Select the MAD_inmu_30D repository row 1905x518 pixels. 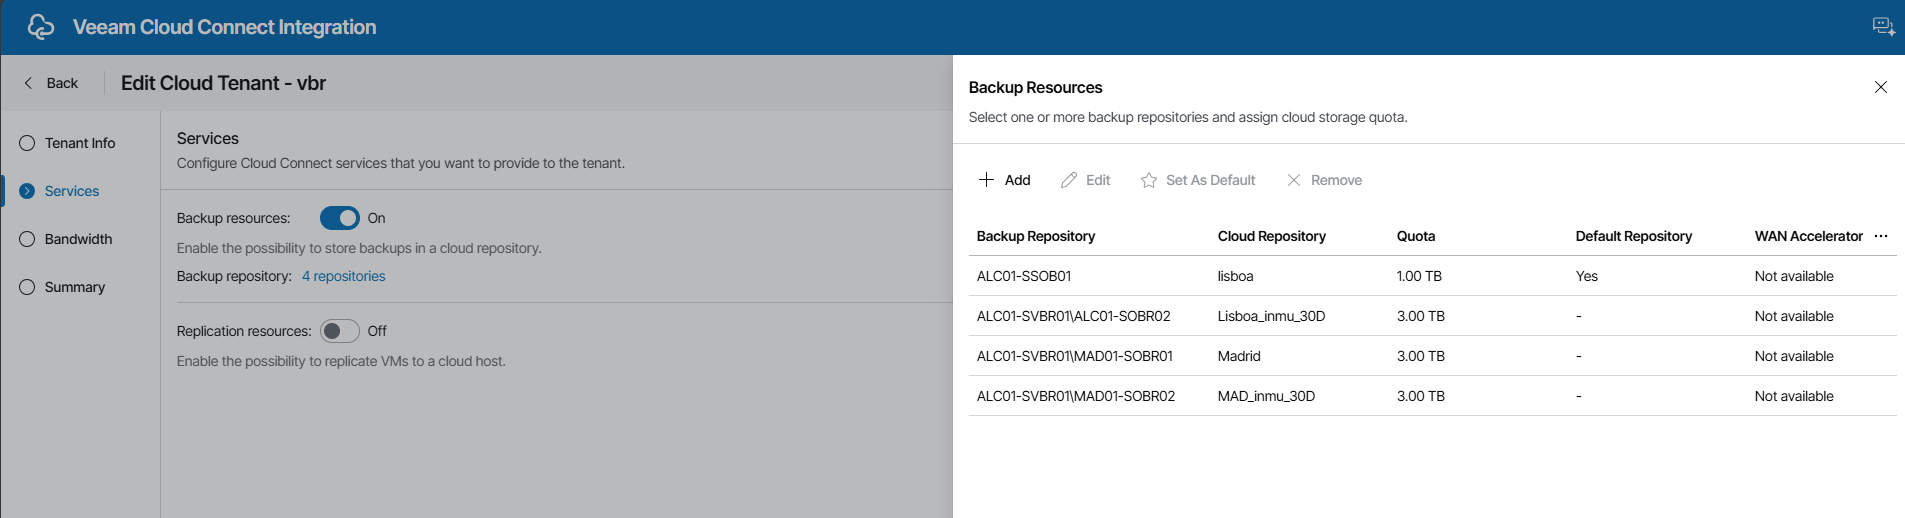[1266, 396]
